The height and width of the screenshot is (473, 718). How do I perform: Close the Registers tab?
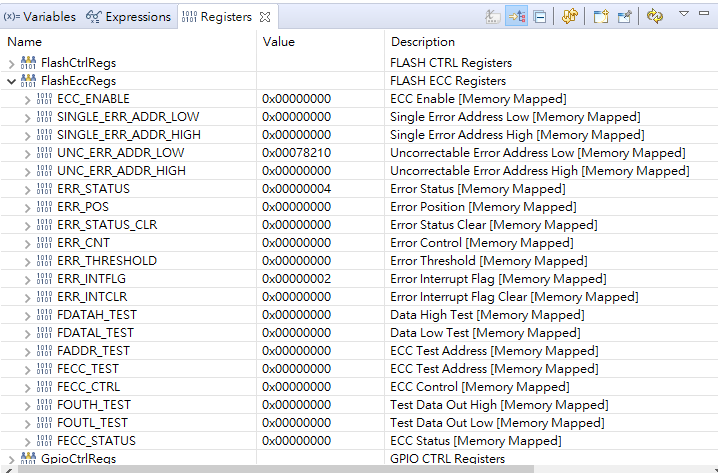(265, 17)
